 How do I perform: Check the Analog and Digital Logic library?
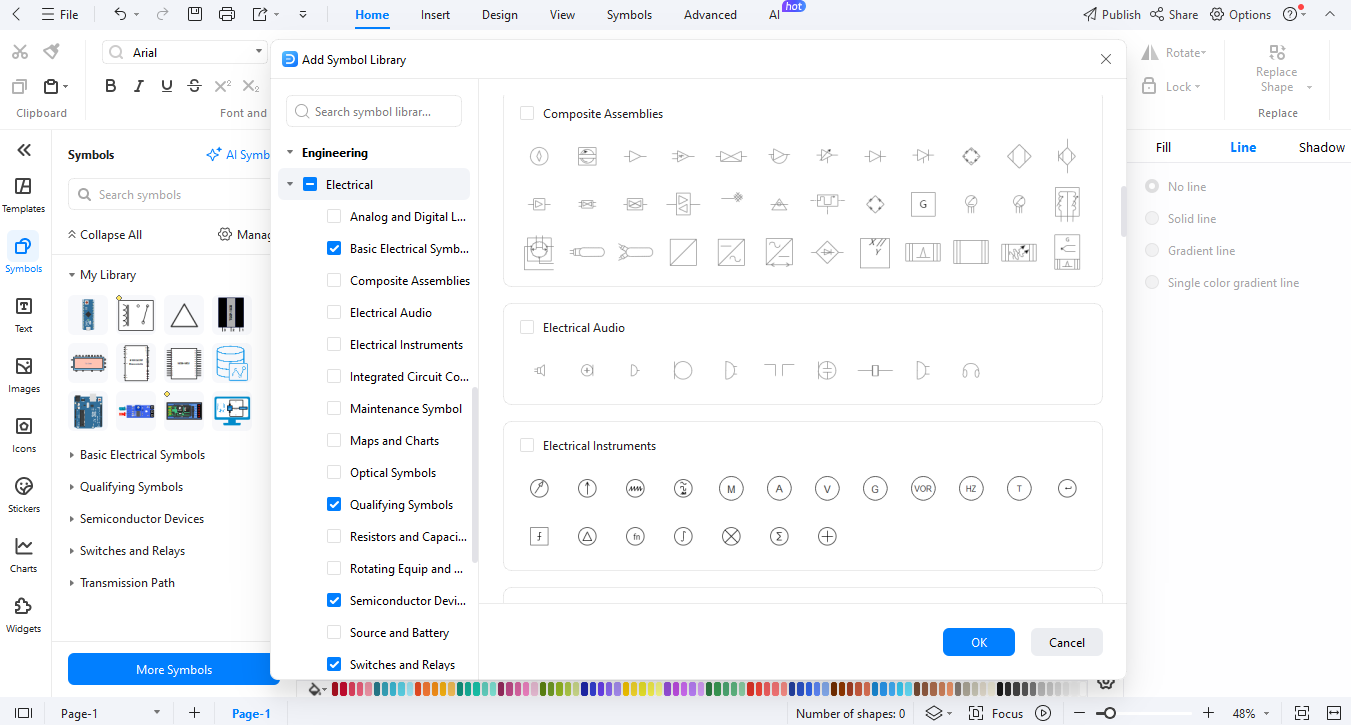coord(335,217)
